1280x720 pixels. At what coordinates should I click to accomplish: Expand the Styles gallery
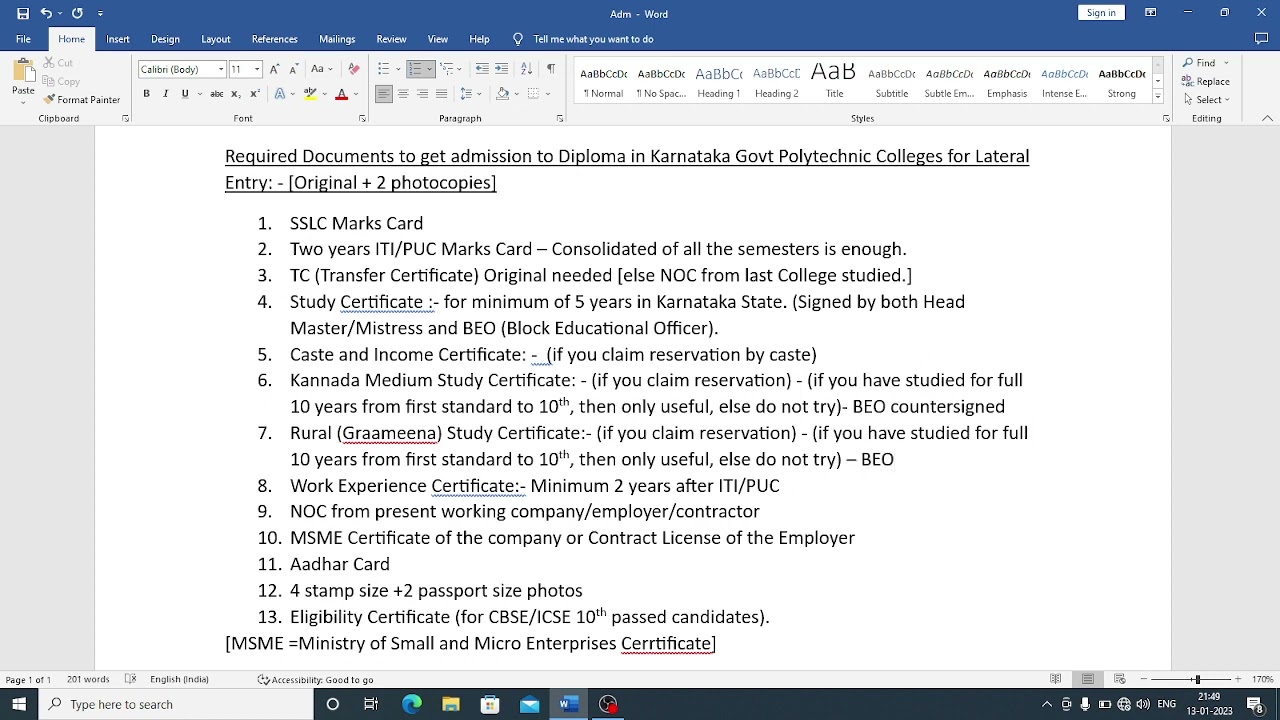pos(1158,97)
